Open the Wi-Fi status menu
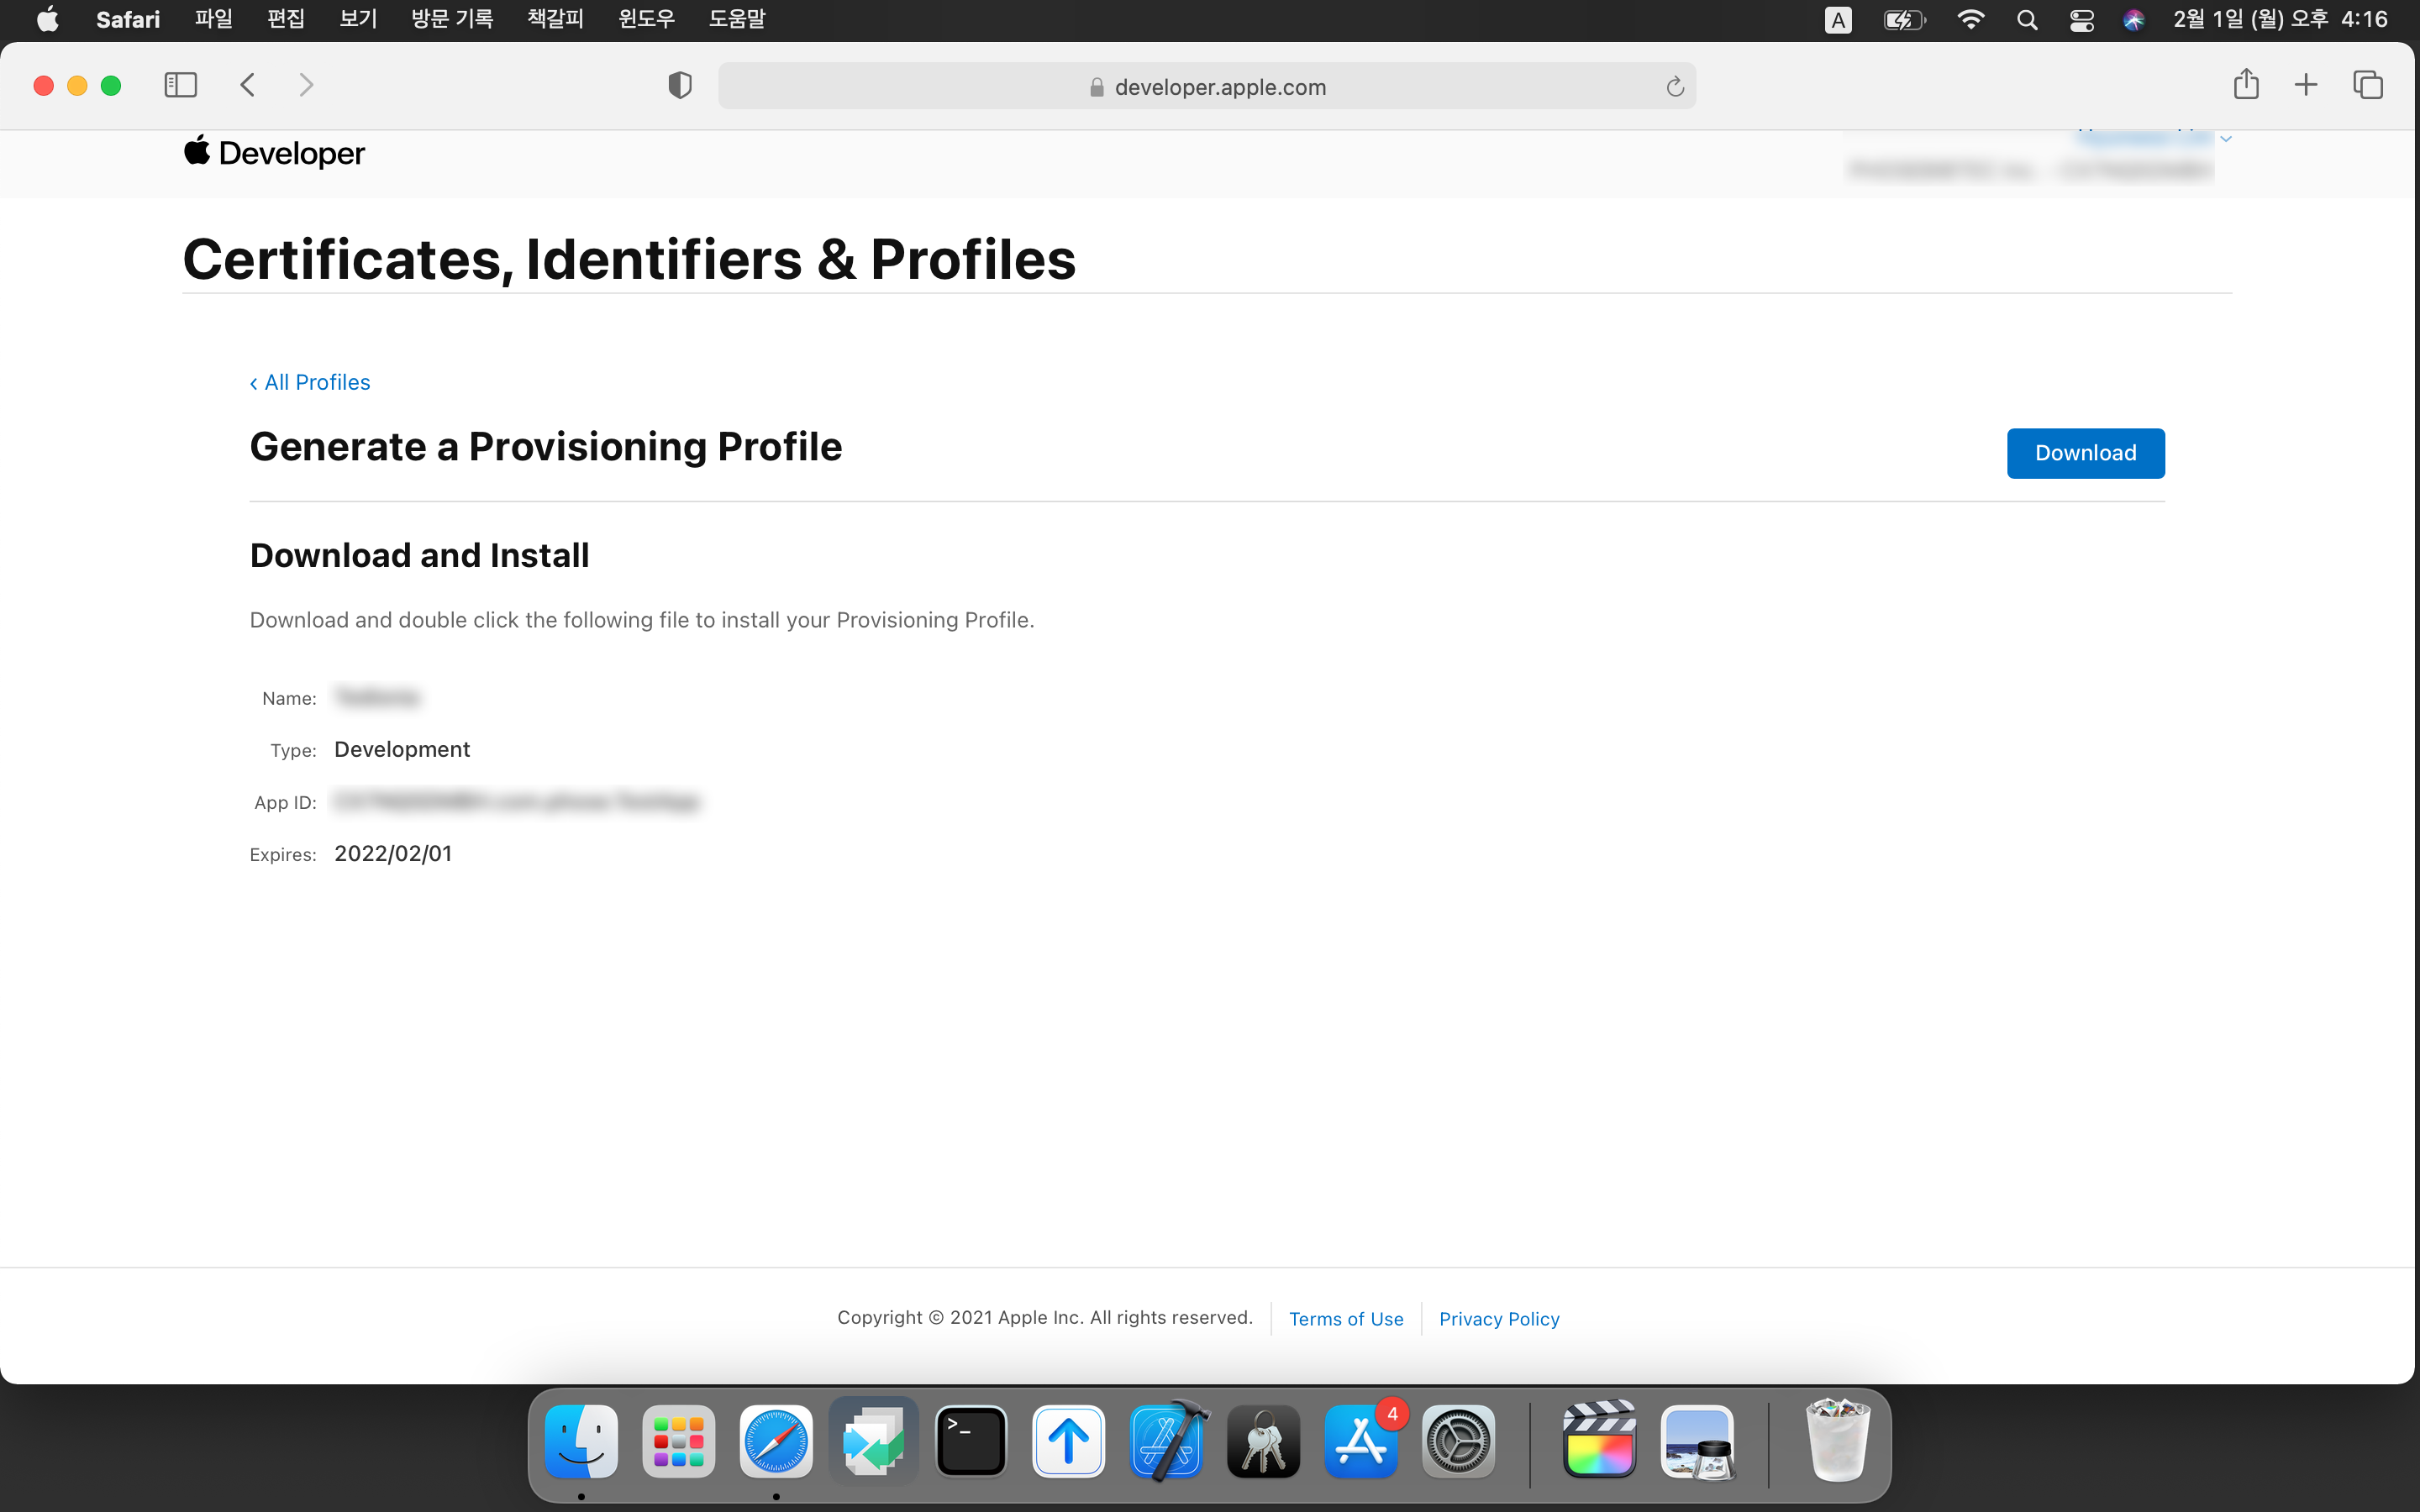Image resolution: width=2420 pixels, height=1512 pixels. 1970,20
